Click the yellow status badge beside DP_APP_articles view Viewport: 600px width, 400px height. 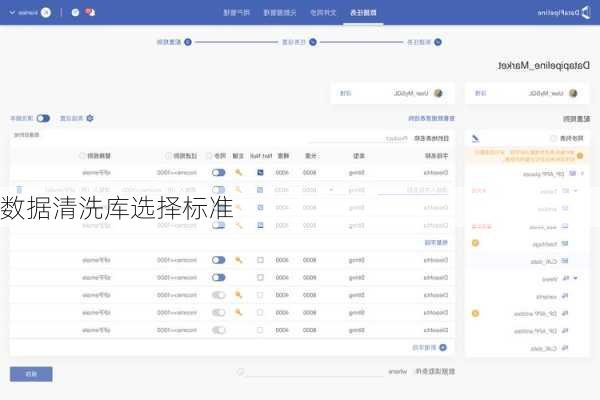(475, 313)
